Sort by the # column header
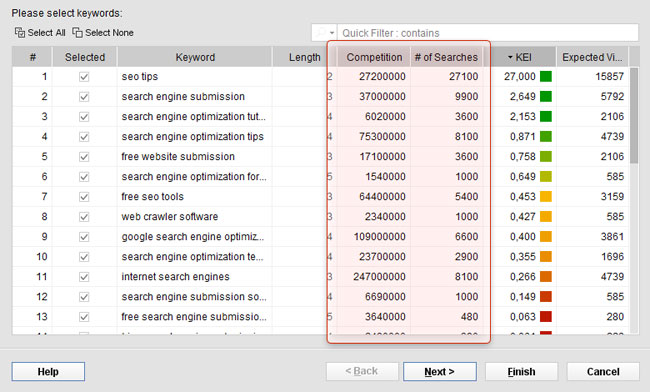Image resolution: width=650 pixels, height=392 pixels. (x=32, y=57)
